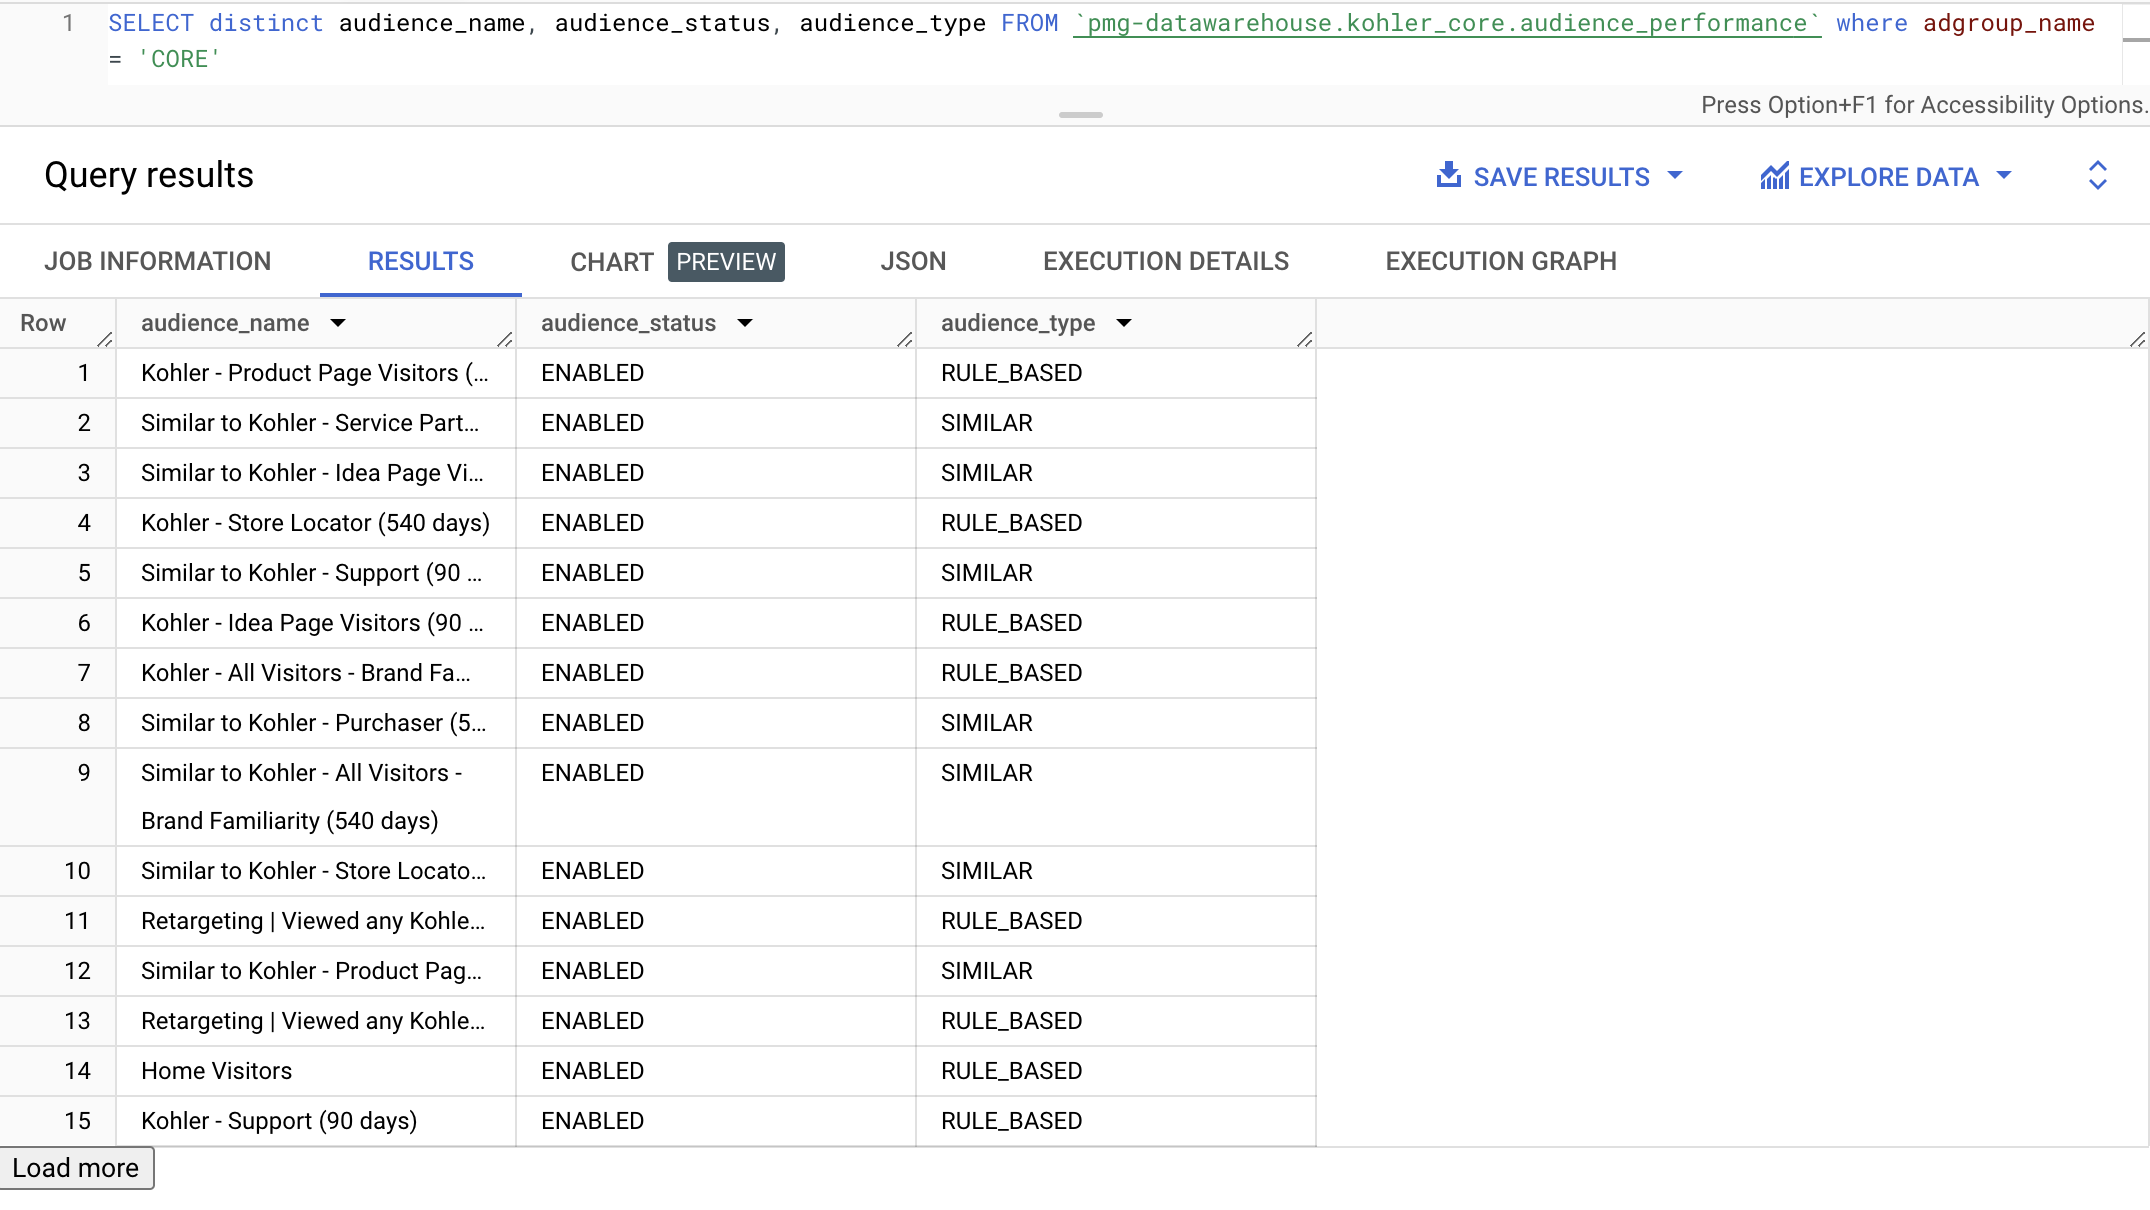Select the Home Visitors audience name cell
The width and height of the screenshot is (2150, 1210).
[x=217, y=1071]
